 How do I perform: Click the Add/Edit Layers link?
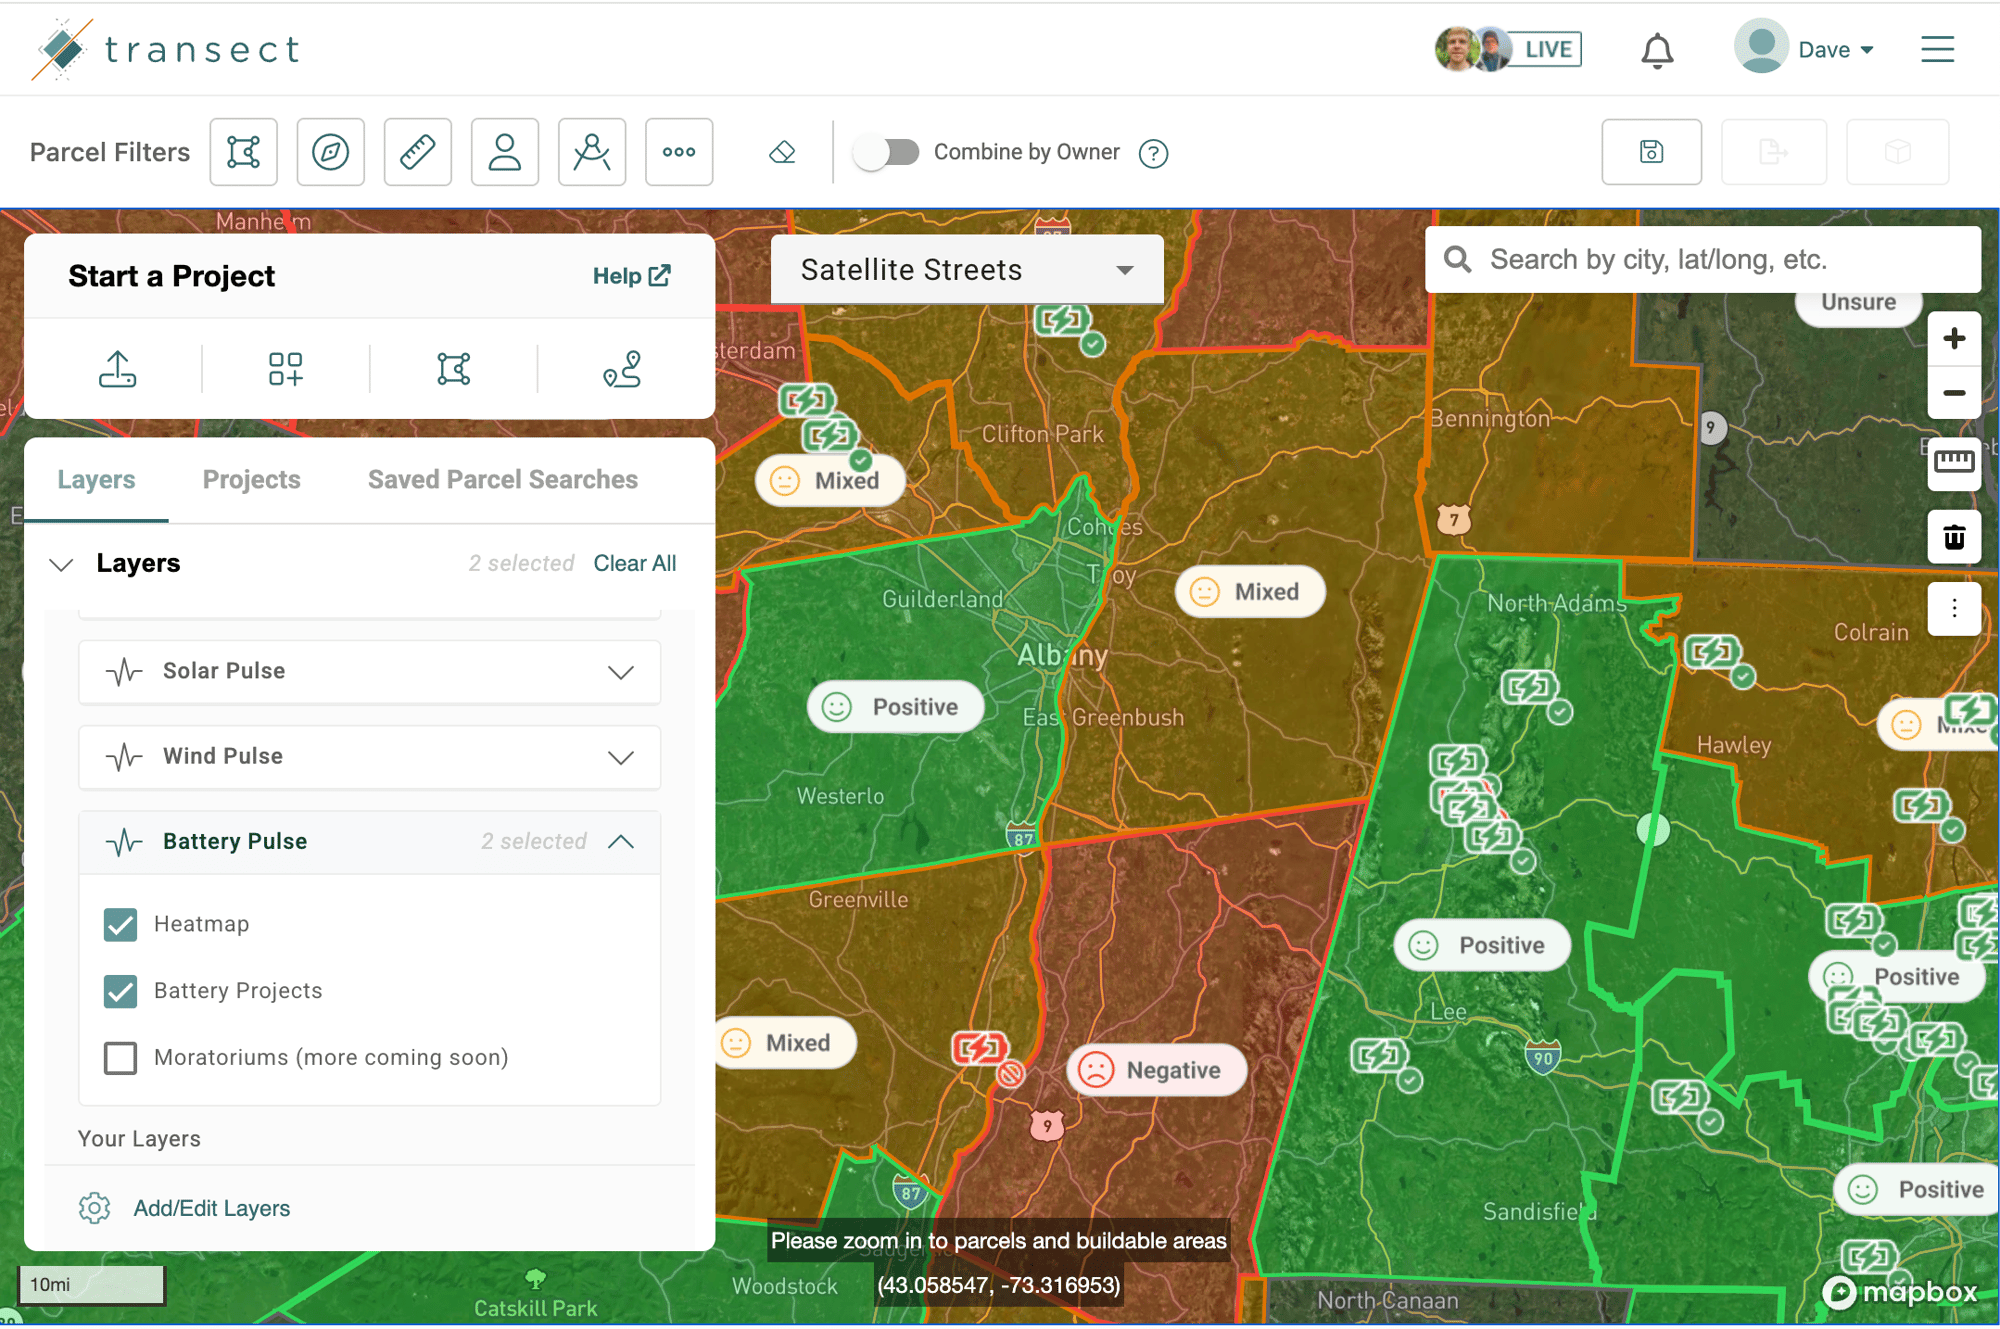(211, 1208)
